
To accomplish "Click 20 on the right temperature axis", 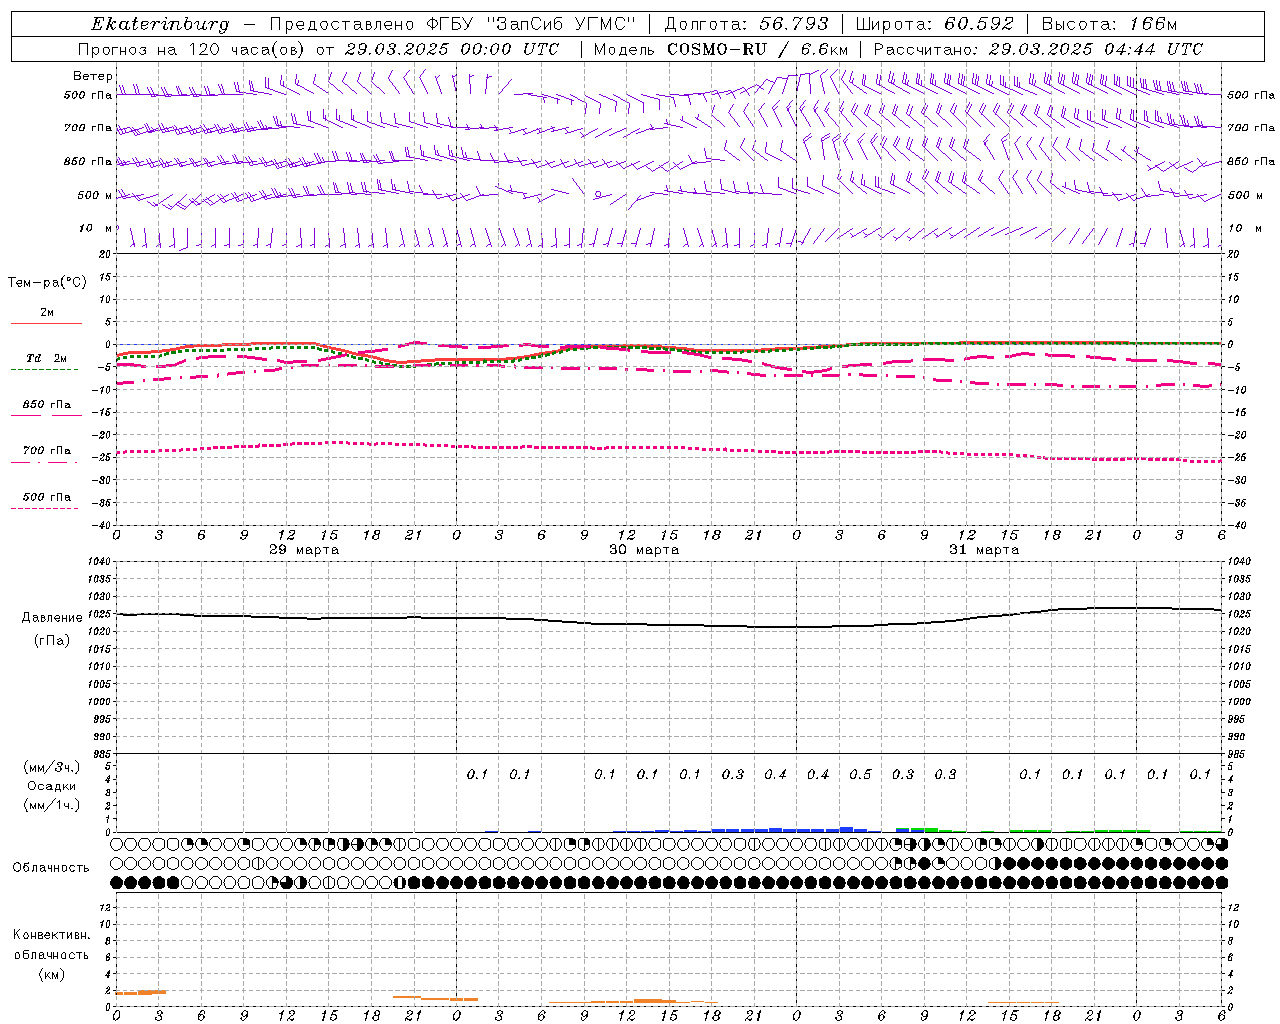I will pos(1234,255).
